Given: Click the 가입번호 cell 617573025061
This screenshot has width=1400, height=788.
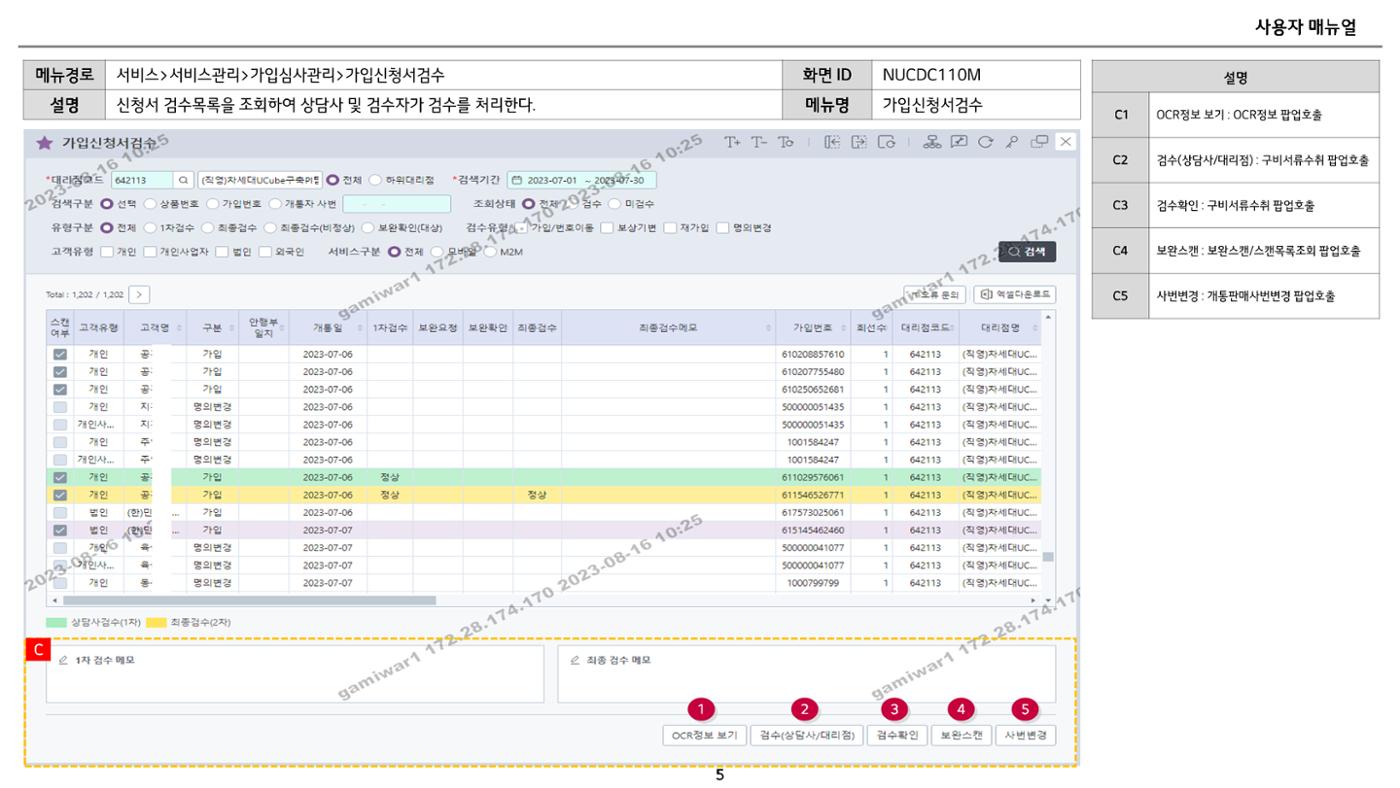Looking at the screenshot, I should [x=812, y=512].
